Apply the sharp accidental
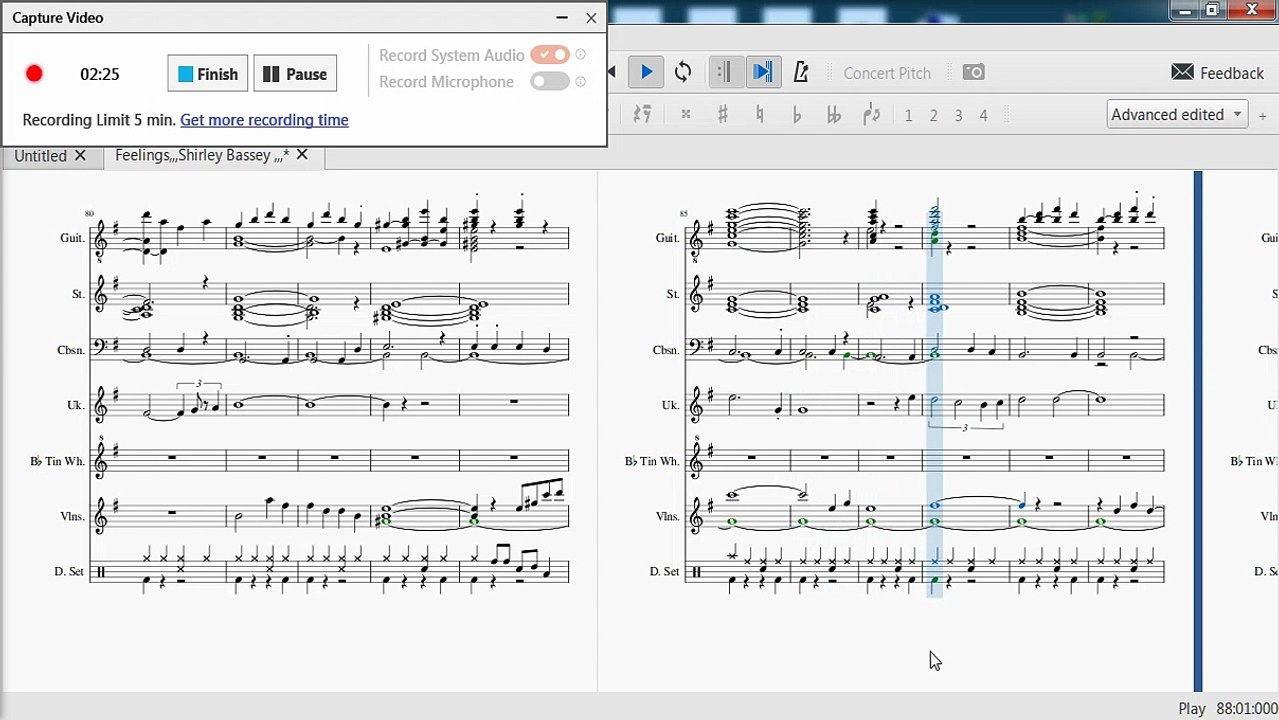 point(722,115)
